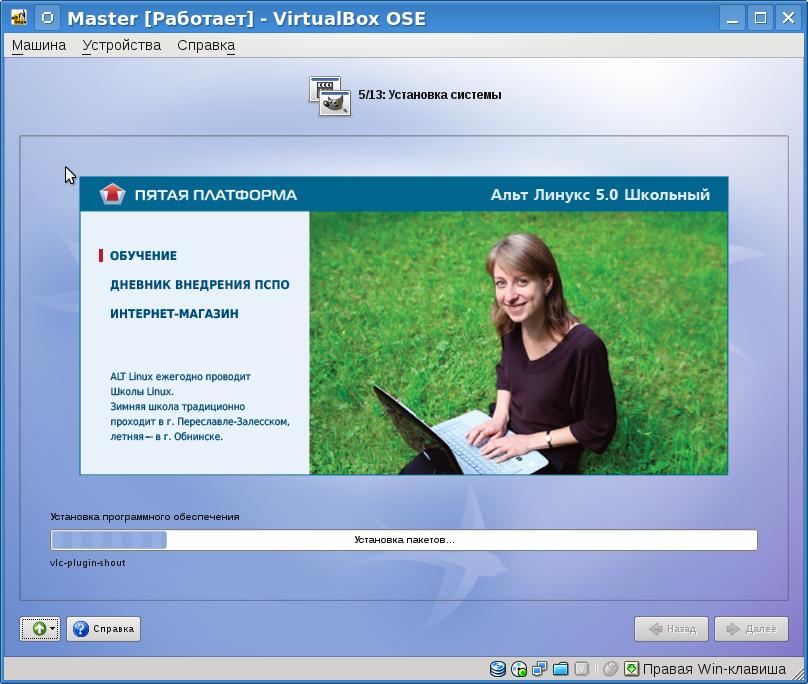
Task: Open the Устройства menu
Action: pos(121,45)
